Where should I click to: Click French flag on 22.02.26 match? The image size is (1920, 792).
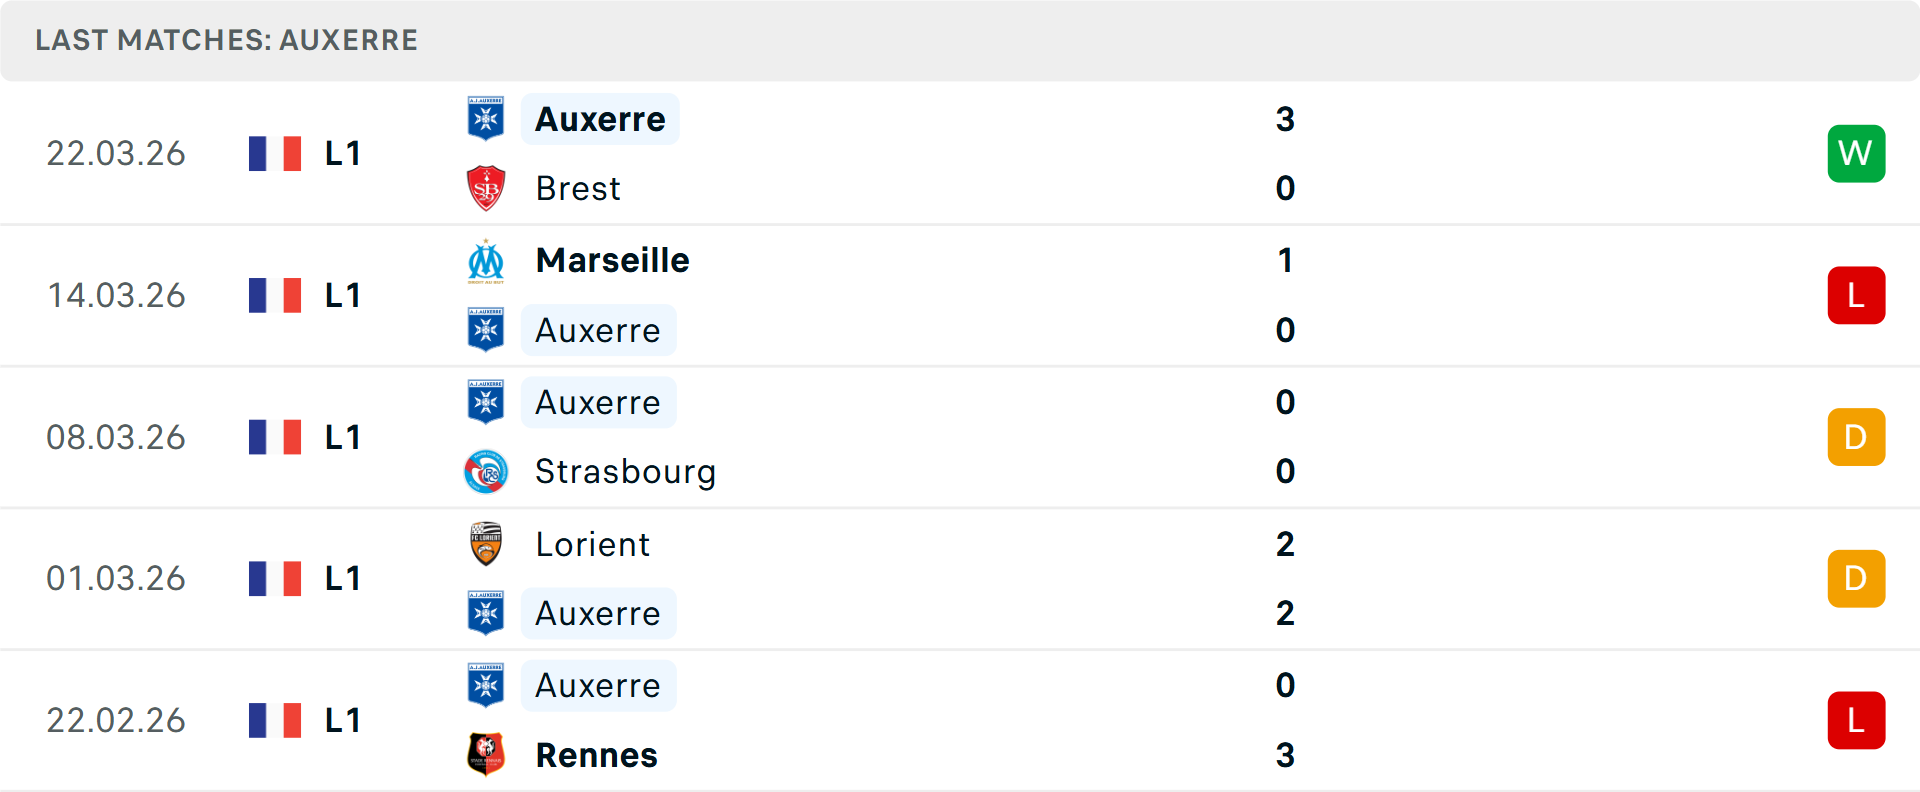pyautogui.click(x=275, y=720)
